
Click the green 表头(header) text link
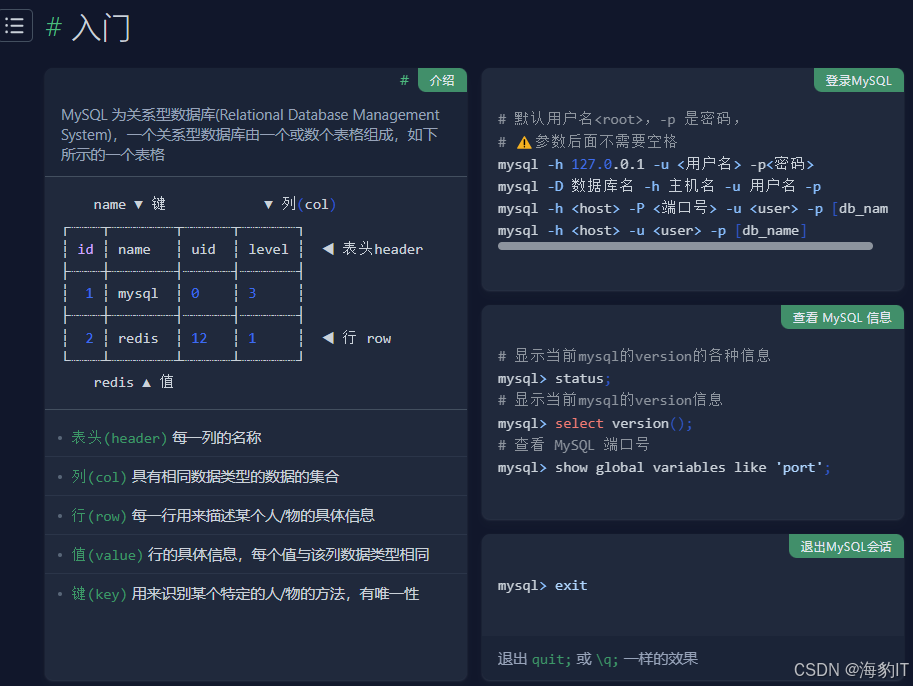click(111, 436)
